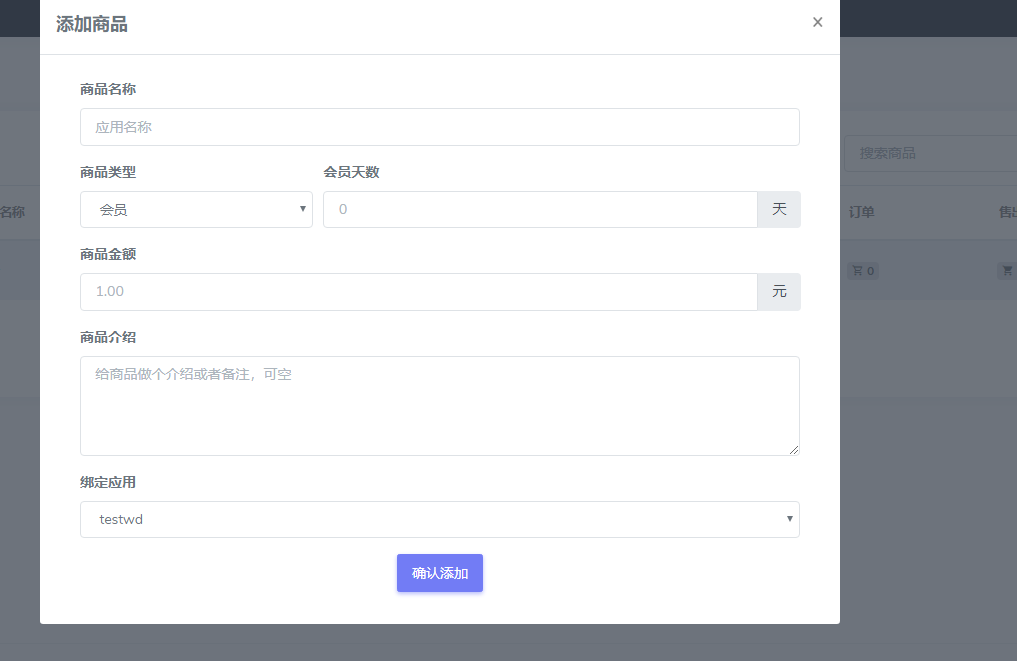This screenshot has height=661, width=1017.
Task: Click the cart order count badge 0
Action: [x=863, y=271]
